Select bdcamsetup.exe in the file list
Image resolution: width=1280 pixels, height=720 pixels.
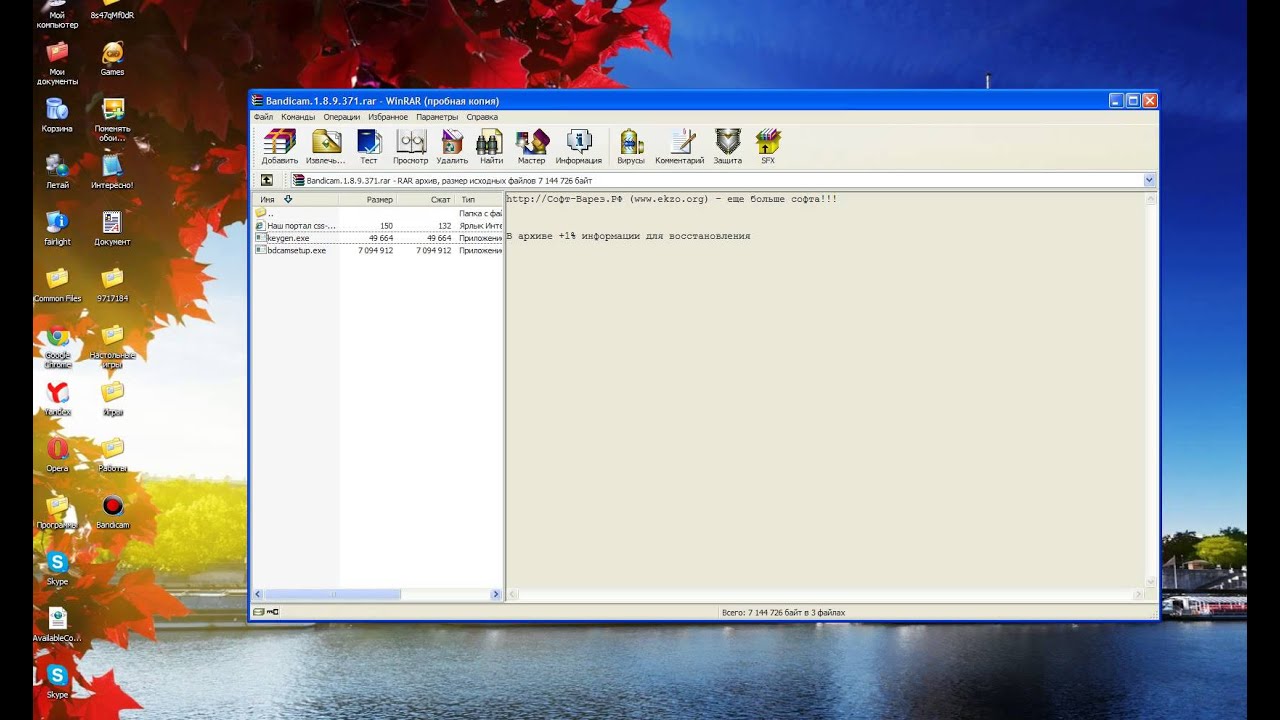(x=378, y=250)
